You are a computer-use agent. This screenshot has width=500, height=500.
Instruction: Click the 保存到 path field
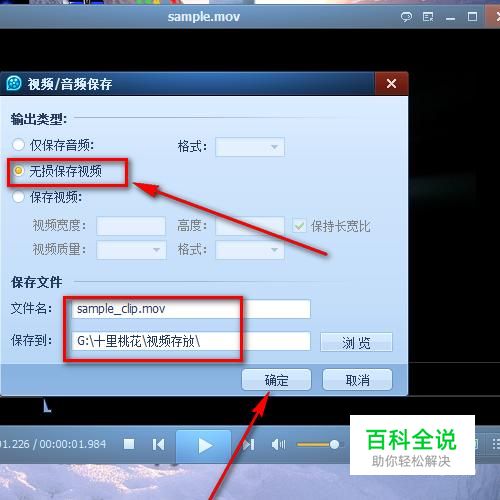pos(191,341)
